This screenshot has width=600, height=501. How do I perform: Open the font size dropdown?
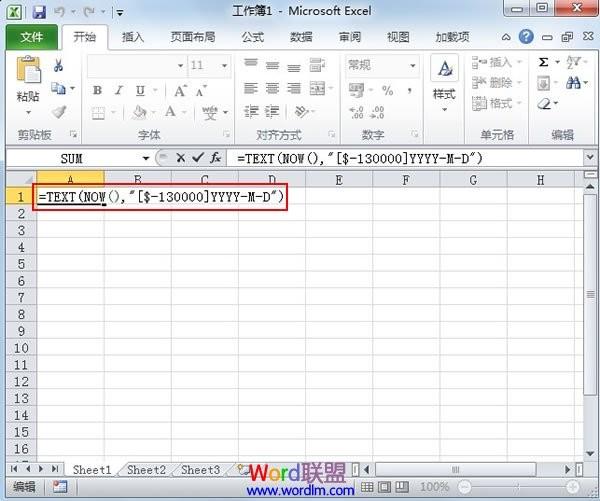click(x=225, y=66)
